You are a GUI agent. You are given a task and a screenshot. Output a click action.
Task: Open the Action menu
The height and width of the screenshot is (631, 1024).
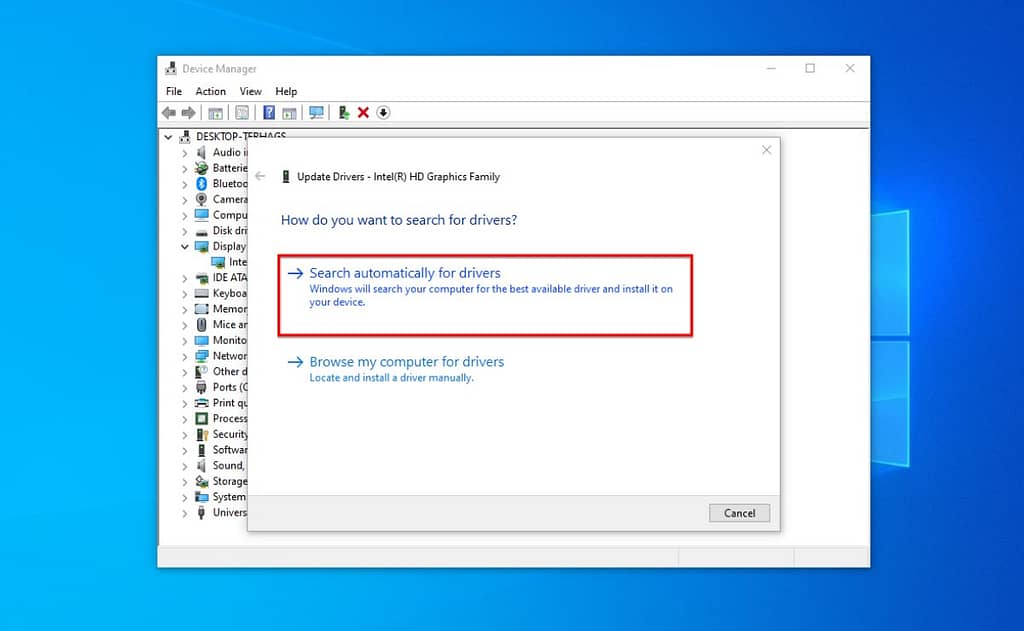click(210, 91)
